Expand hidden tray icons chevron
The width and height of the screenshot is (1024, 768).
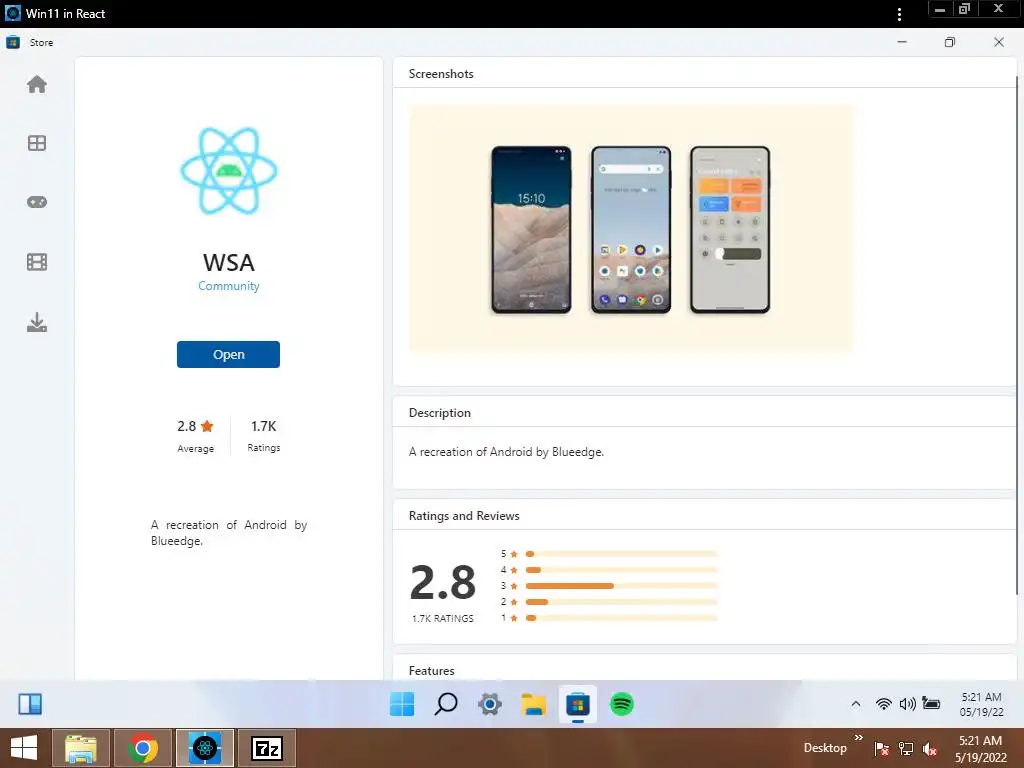856,703
